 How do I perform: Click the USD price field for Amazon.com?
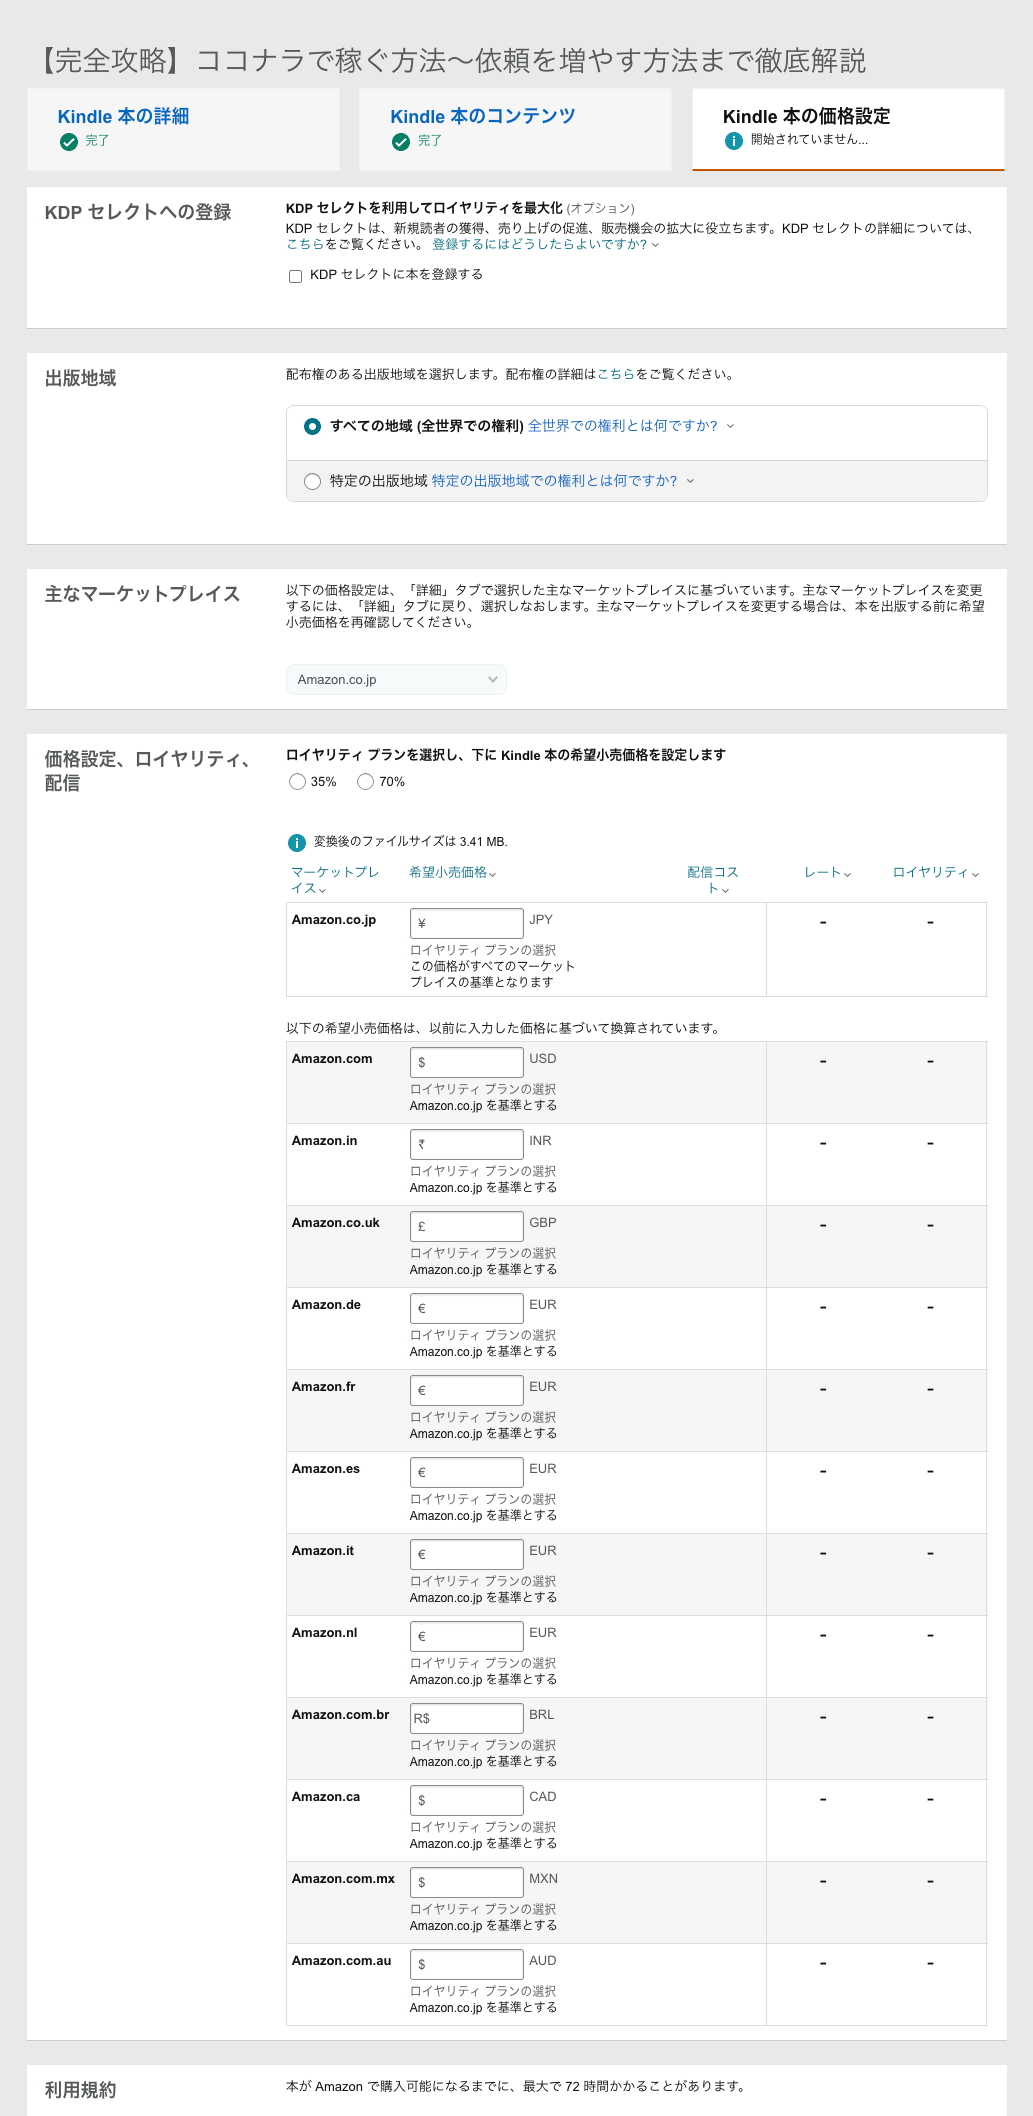click(x=467, y=1062)
